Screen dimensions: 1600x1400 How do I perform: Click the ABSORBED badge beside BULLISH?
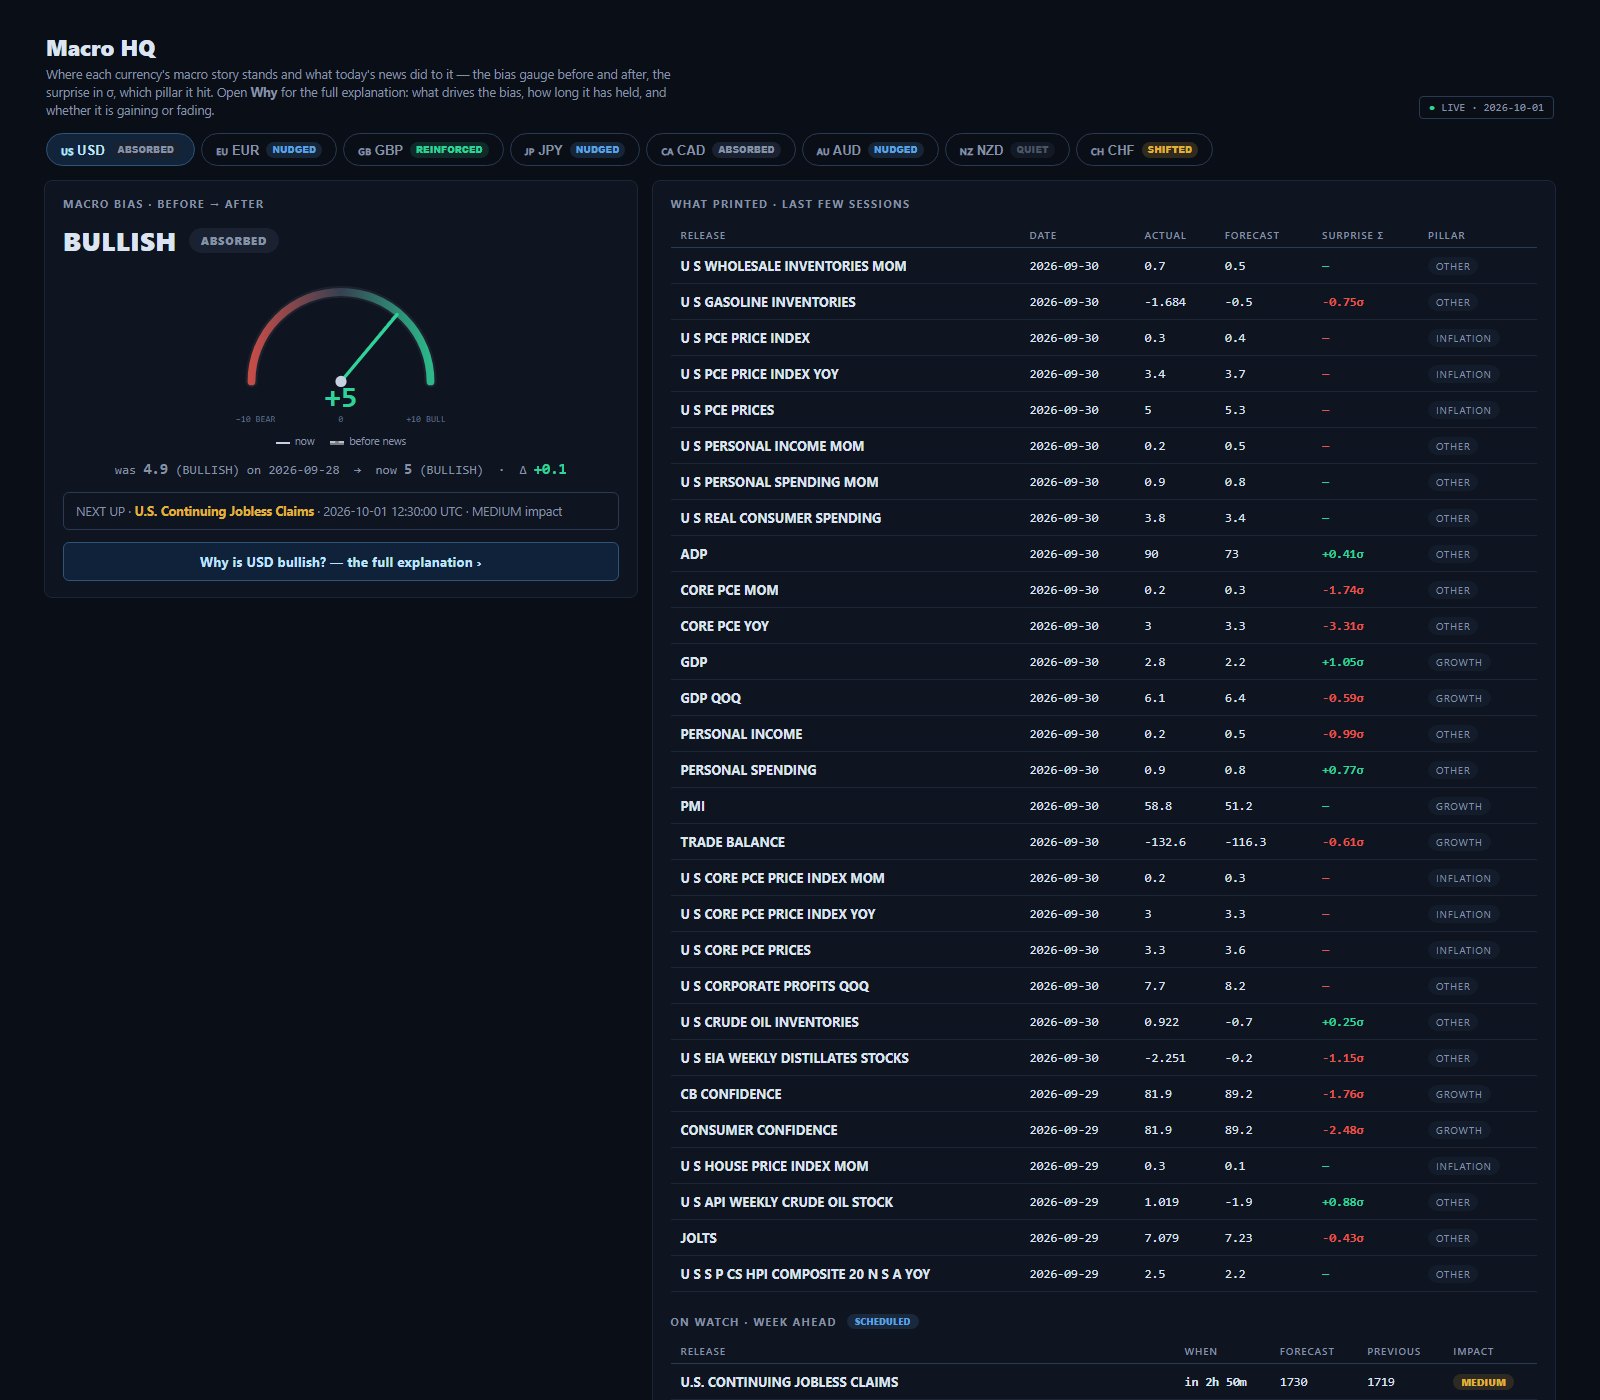(233, 241)
